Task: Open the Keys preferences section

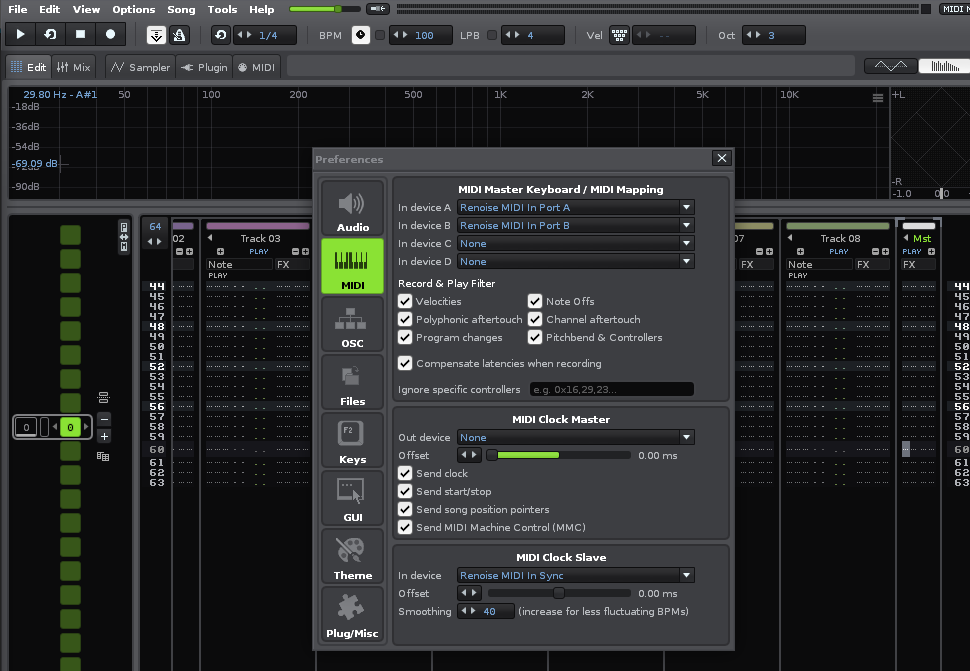Action: pos(352,441)
